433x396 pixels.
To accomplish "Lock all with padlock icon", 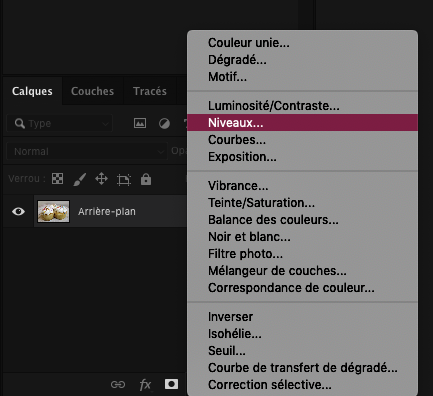I will click(x=146, y=179).
